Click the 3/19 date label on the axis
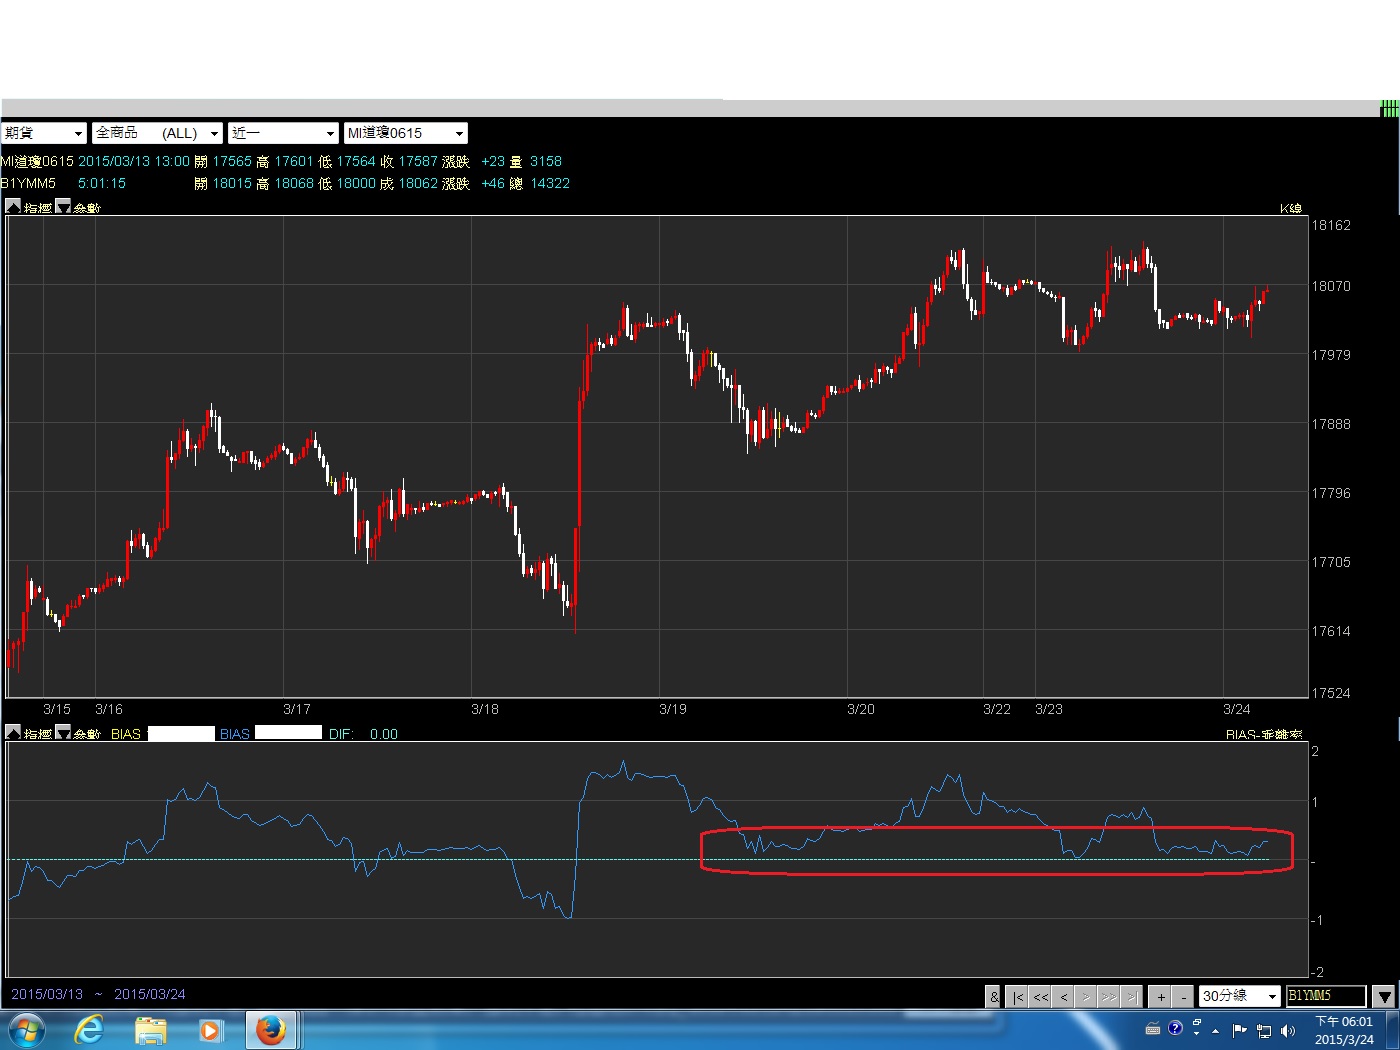 [x=673, y=709]
